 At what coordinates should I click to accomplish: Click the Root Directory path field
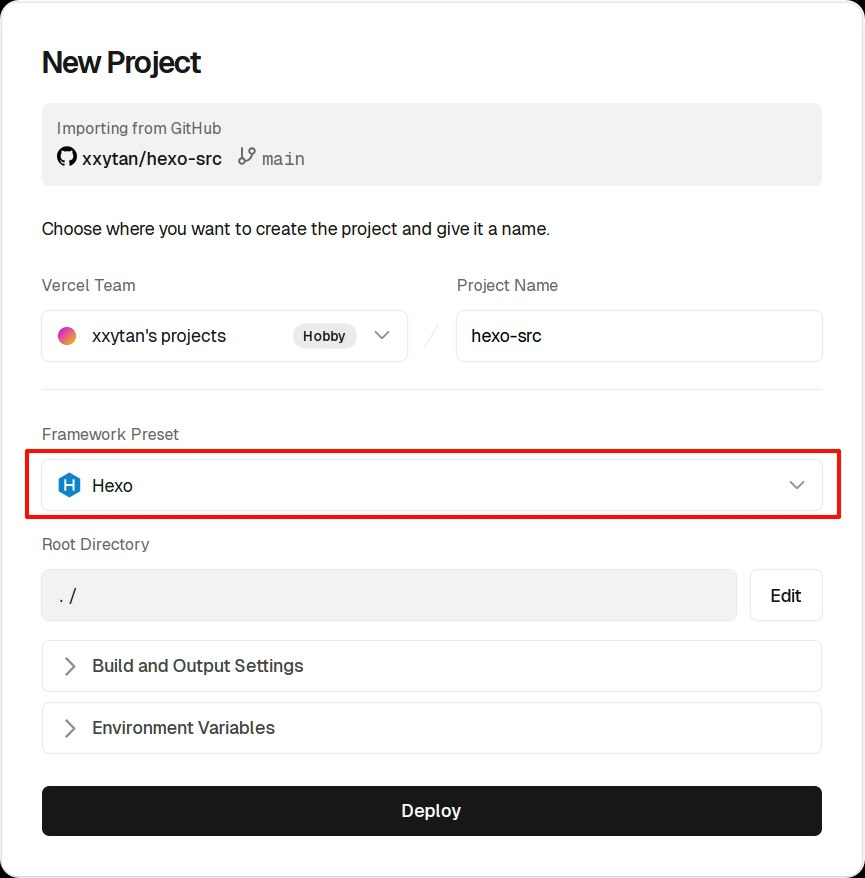click(389, 596)
